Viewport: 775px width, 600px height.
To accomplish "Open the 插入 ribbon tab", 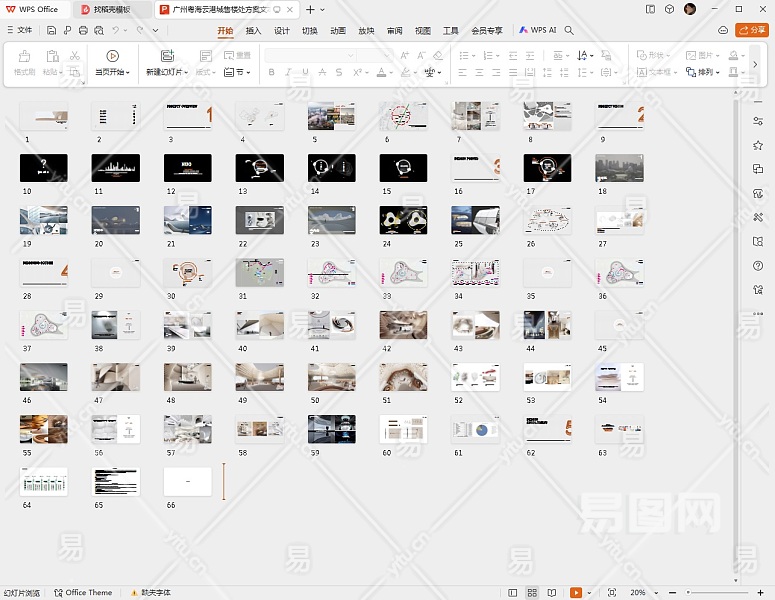I will [253, 30].
